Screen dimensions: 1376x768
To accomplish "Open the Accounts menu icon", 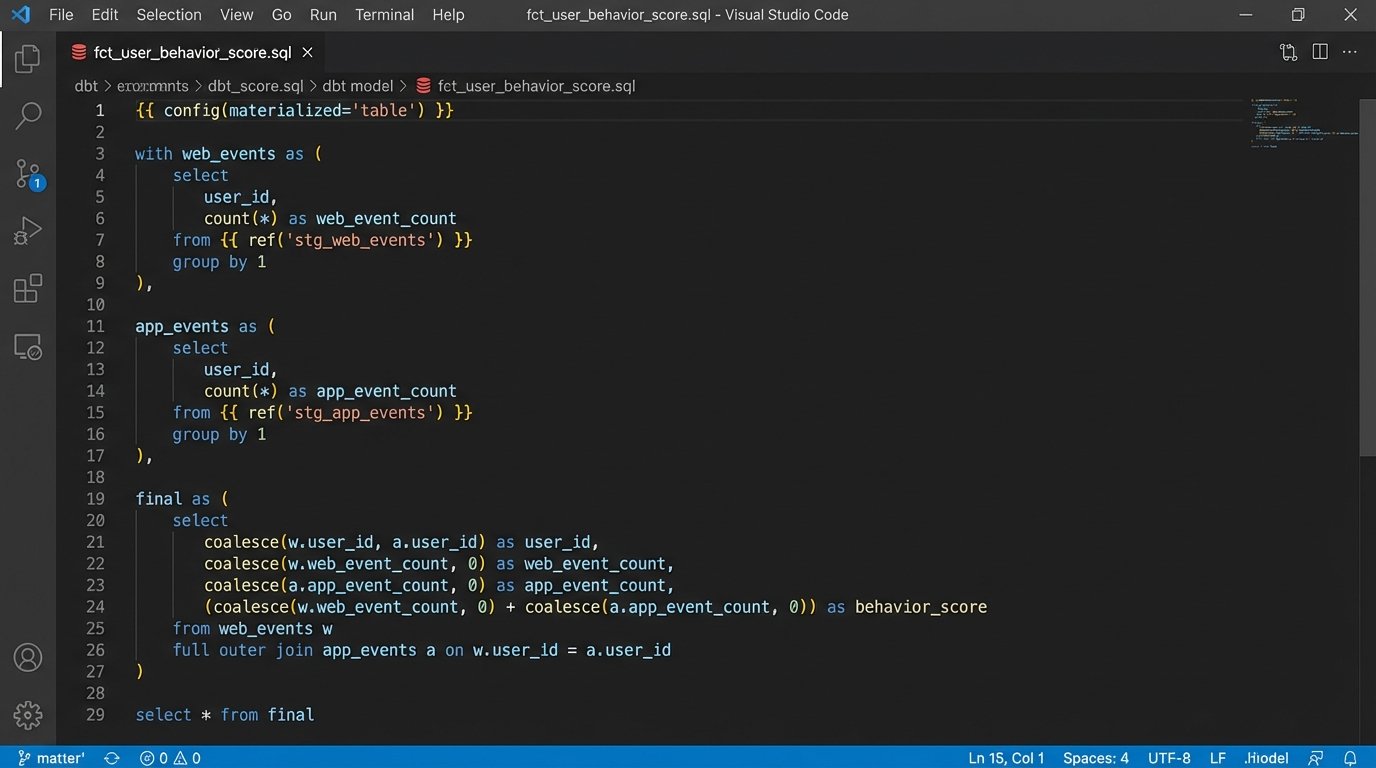I will [x=28, y=658].
